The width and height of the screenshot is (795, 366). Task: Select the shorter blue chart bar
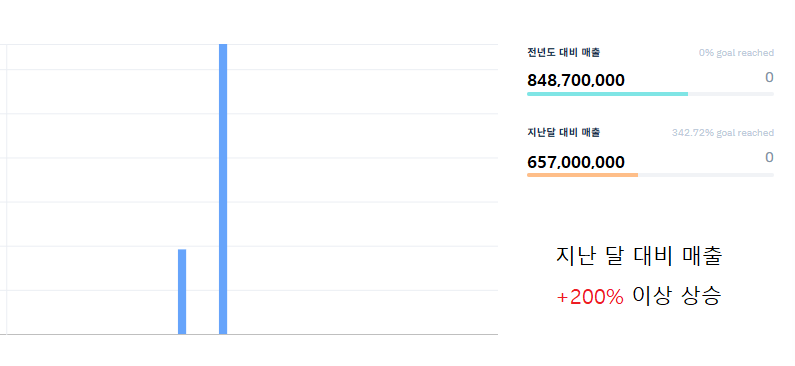click(182, 291)
